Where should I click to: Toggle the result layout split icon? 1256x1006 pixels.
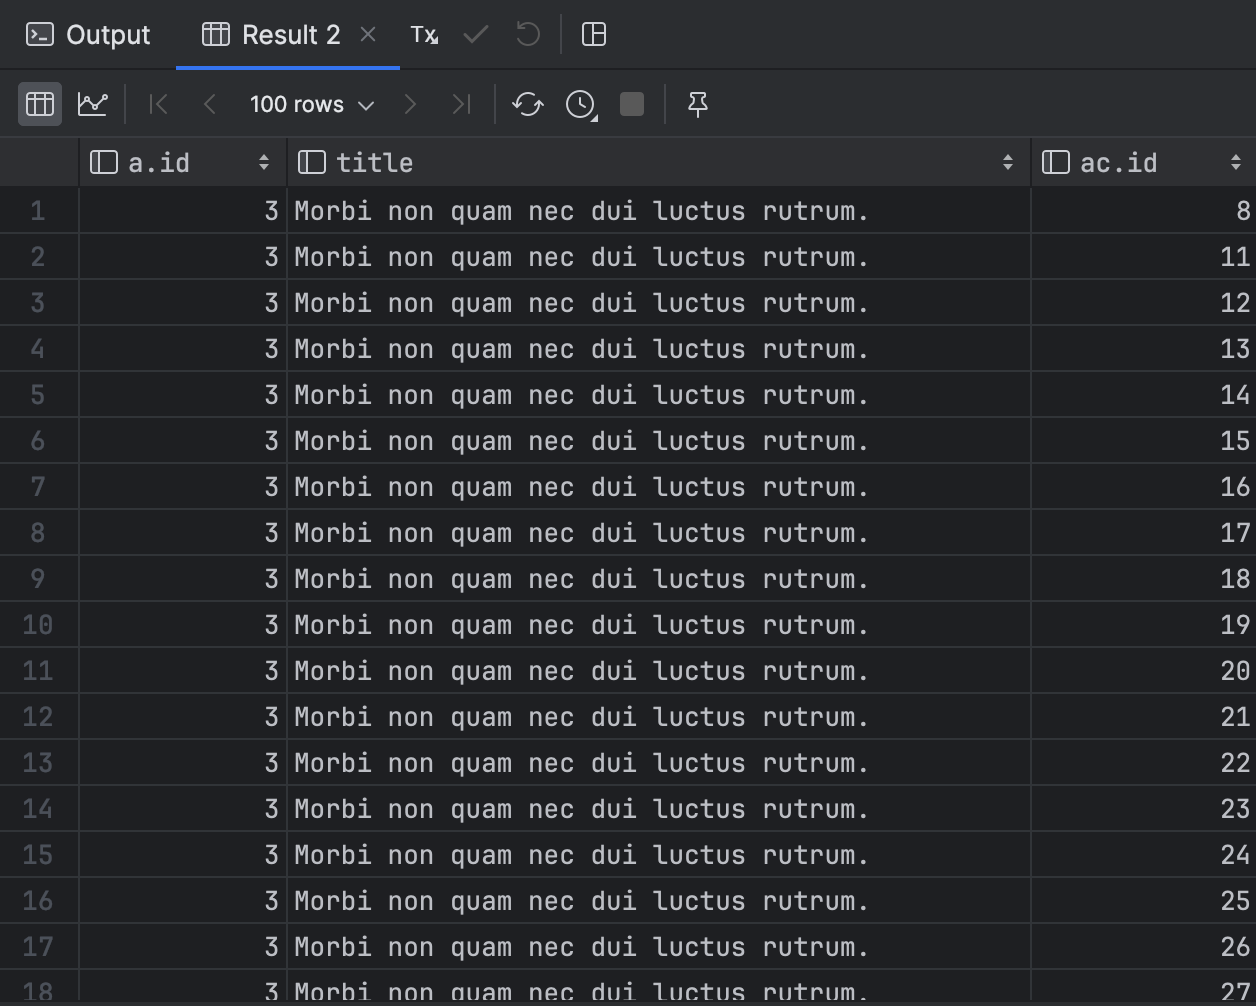(594, 35)
